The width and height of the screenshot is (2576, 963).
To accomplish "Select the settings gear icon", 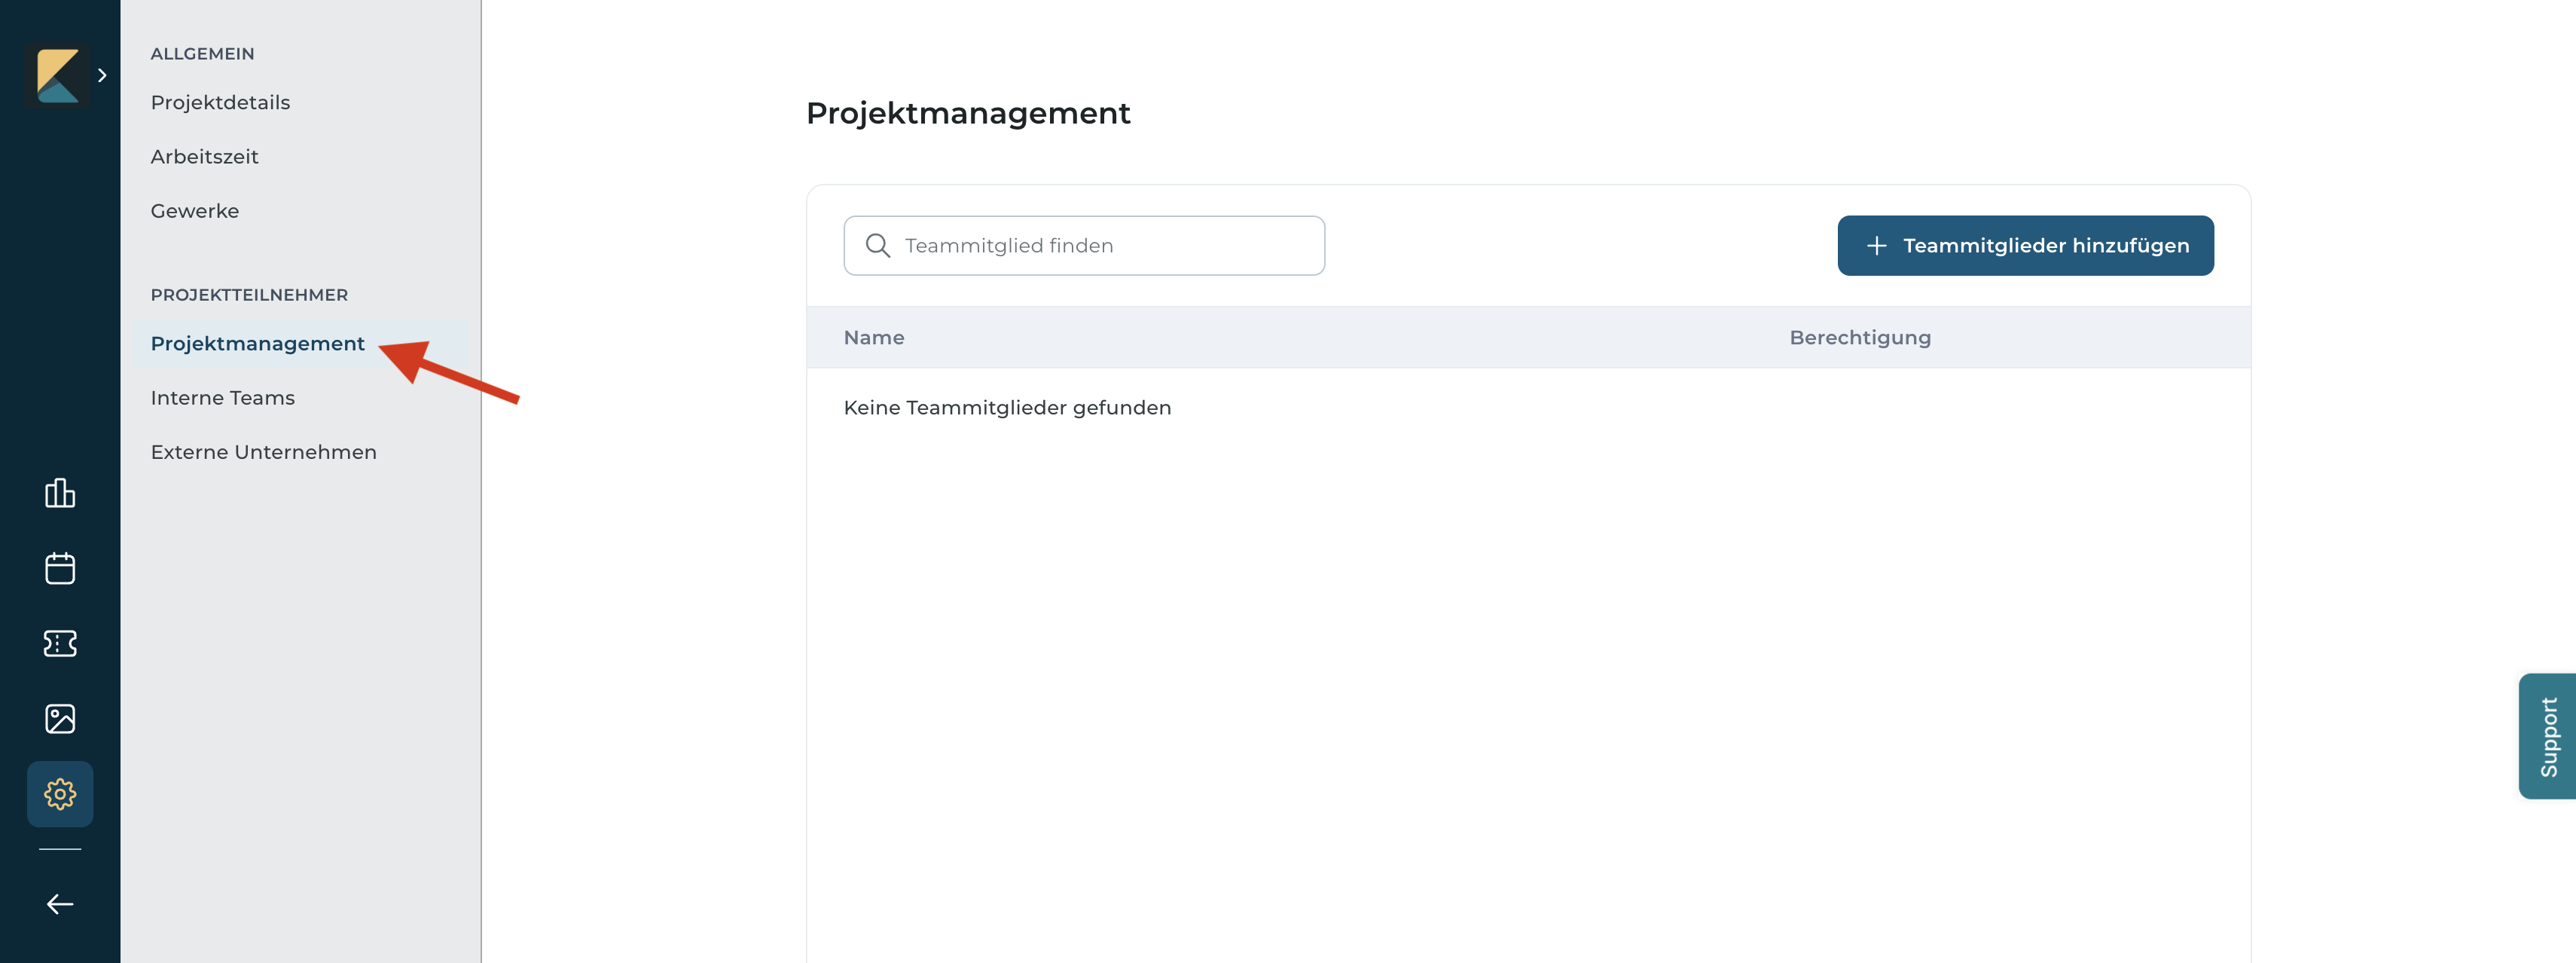I will click(x=60, y=794).
